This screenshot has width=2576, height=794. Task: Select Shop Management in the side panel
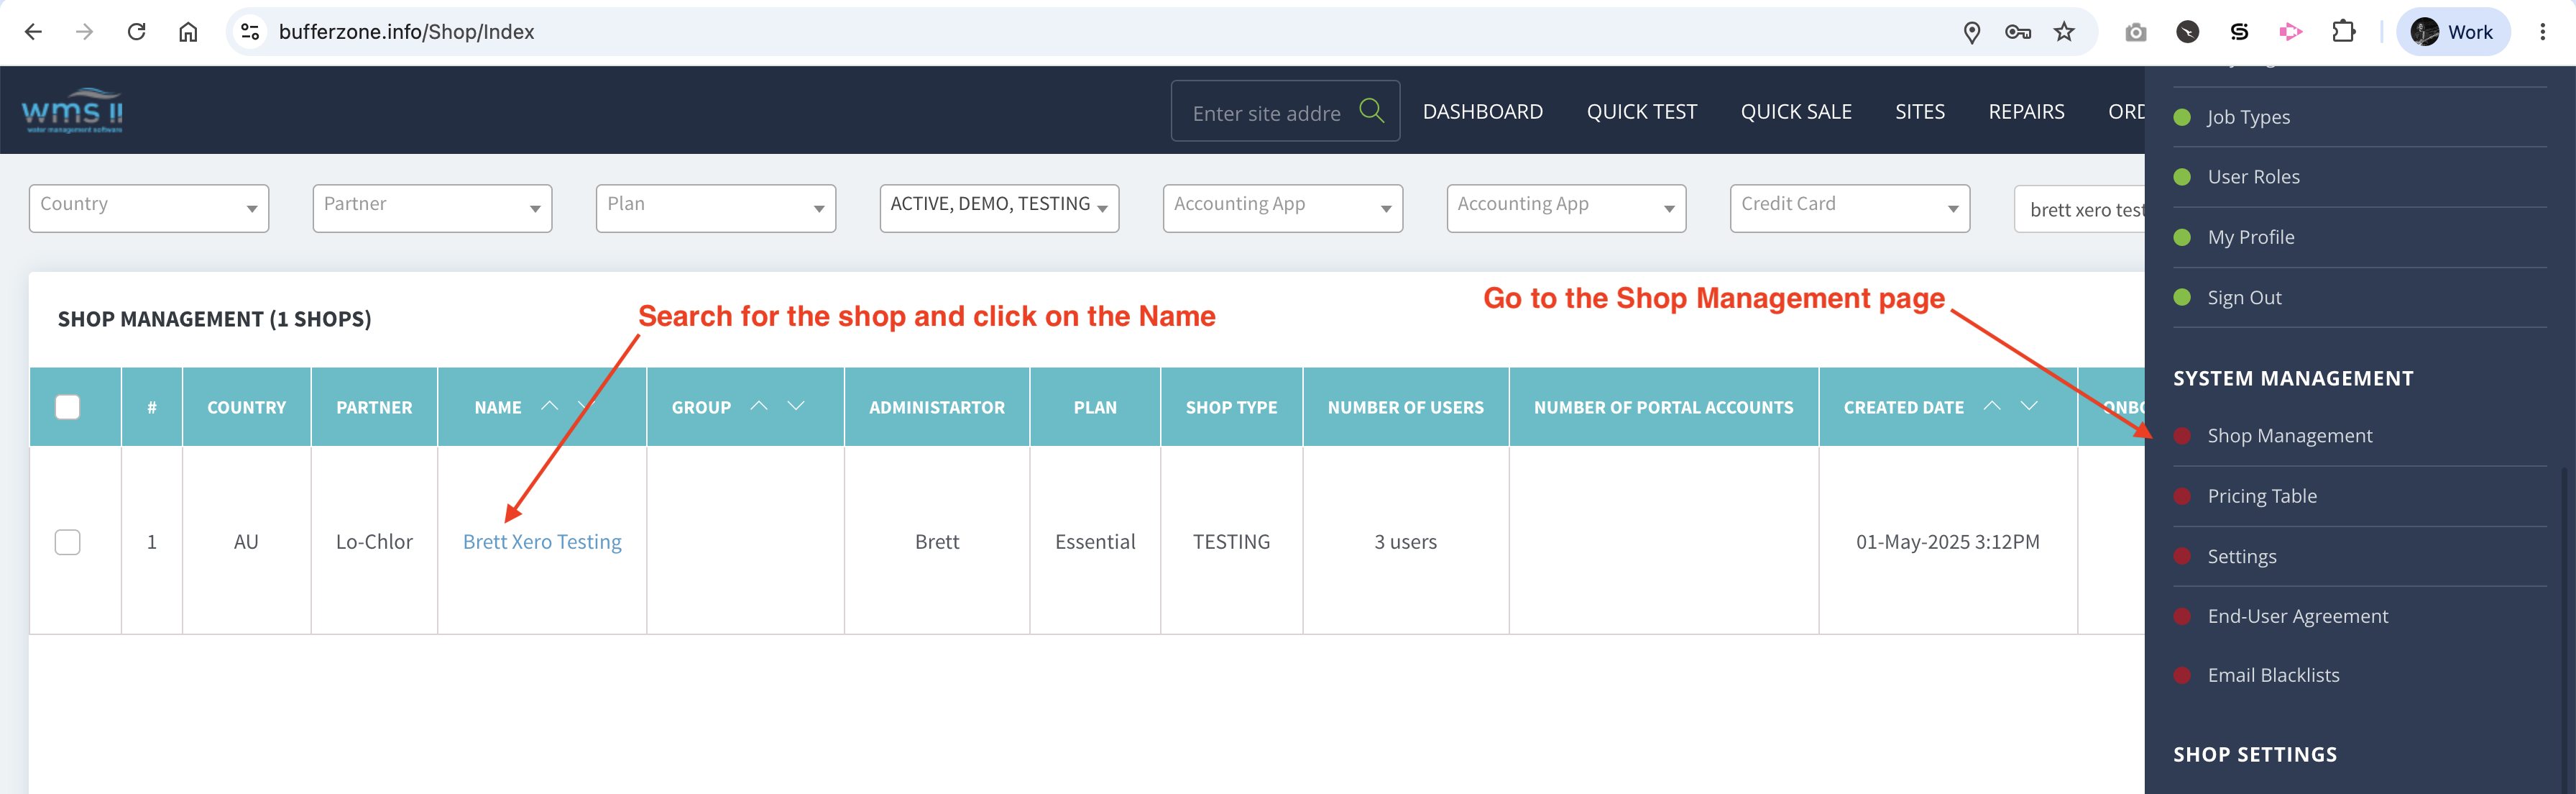point(2289,436)
